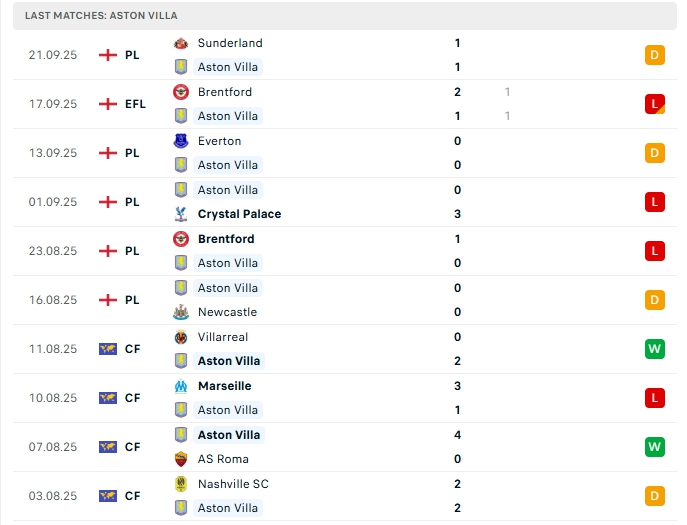Image resolution: width=687 pixels, height=525 pixels.
Task: Click the Marseille club crest icon
Action: (x=181, y=386)
